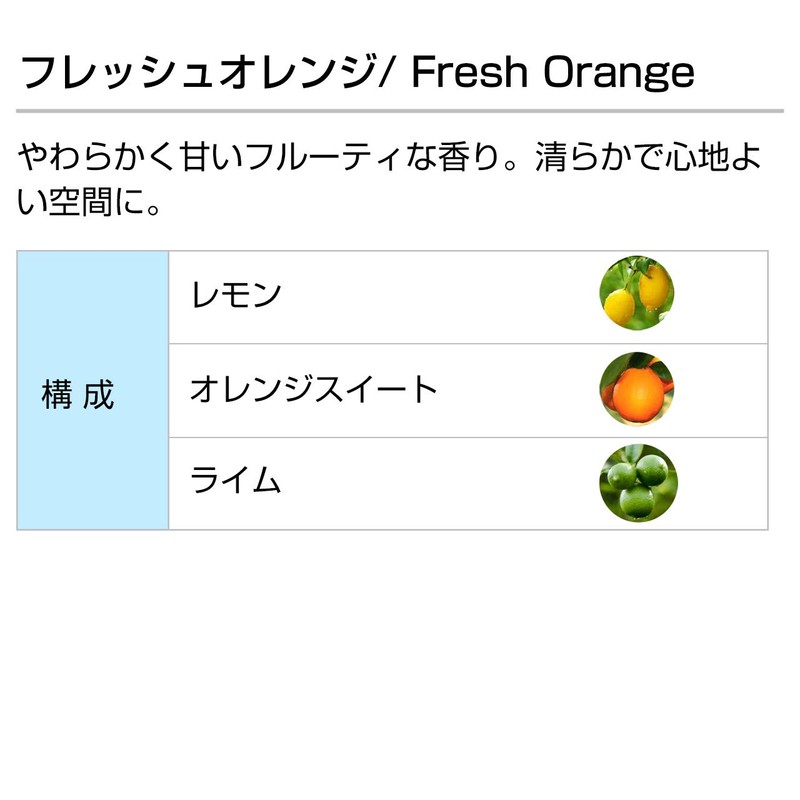Viewport: 800px width, 800px height.
Task: Click the gray divider below title
Action: [400, 110]
